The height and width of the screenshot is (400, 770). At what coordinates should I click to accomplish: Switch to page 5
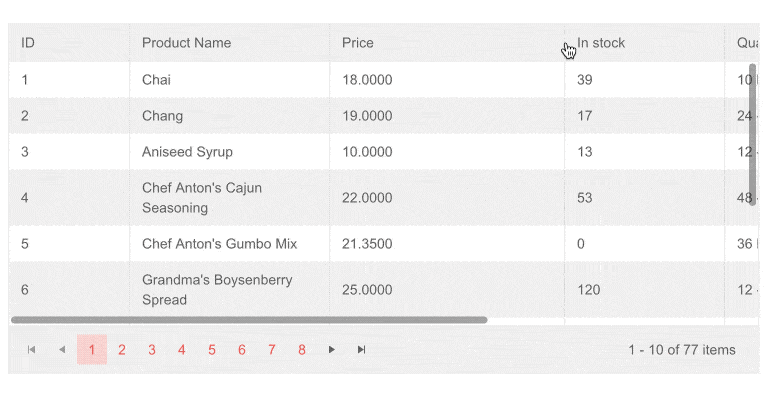point(212,350)
